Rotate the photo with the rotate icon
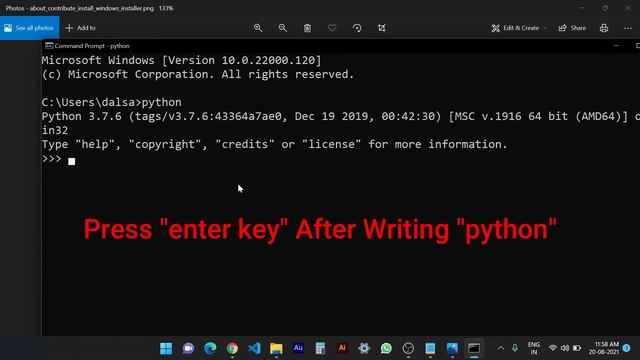Image resolution: width=640 pixels, height=360 pixels. coord(357,28)
